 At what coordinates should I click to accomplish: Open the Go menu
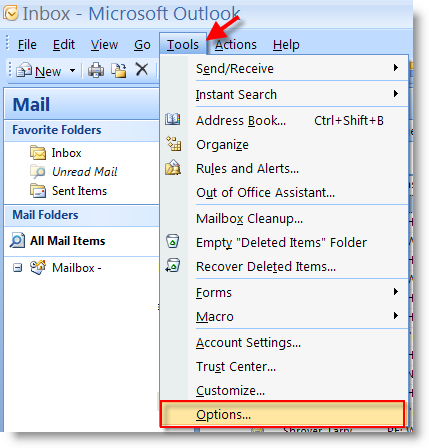click(x=142, y=45)
